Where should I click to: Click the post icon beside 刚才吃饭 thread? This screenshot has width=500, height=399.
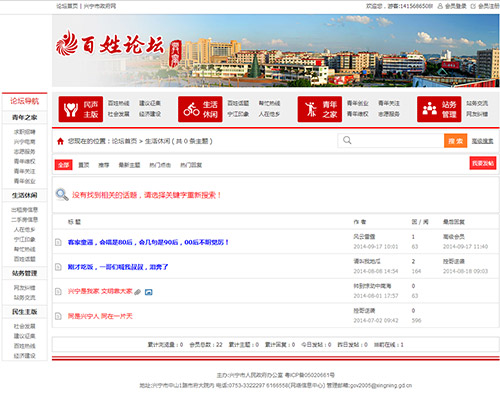[58, 267]
